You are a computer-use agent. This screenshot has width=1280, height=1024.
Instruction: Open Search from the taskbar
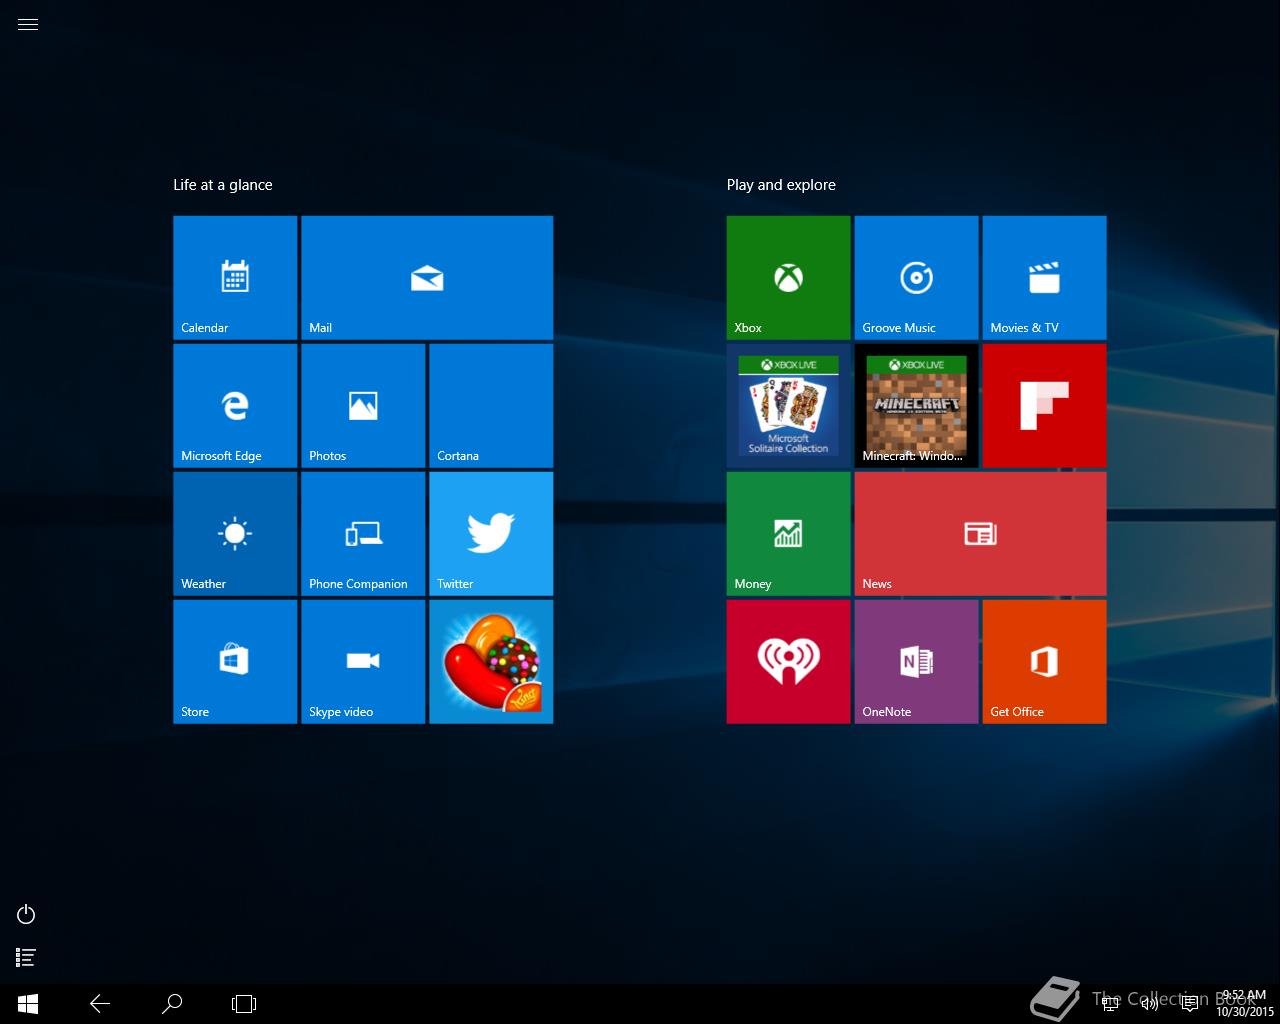tap(172, 1004)
